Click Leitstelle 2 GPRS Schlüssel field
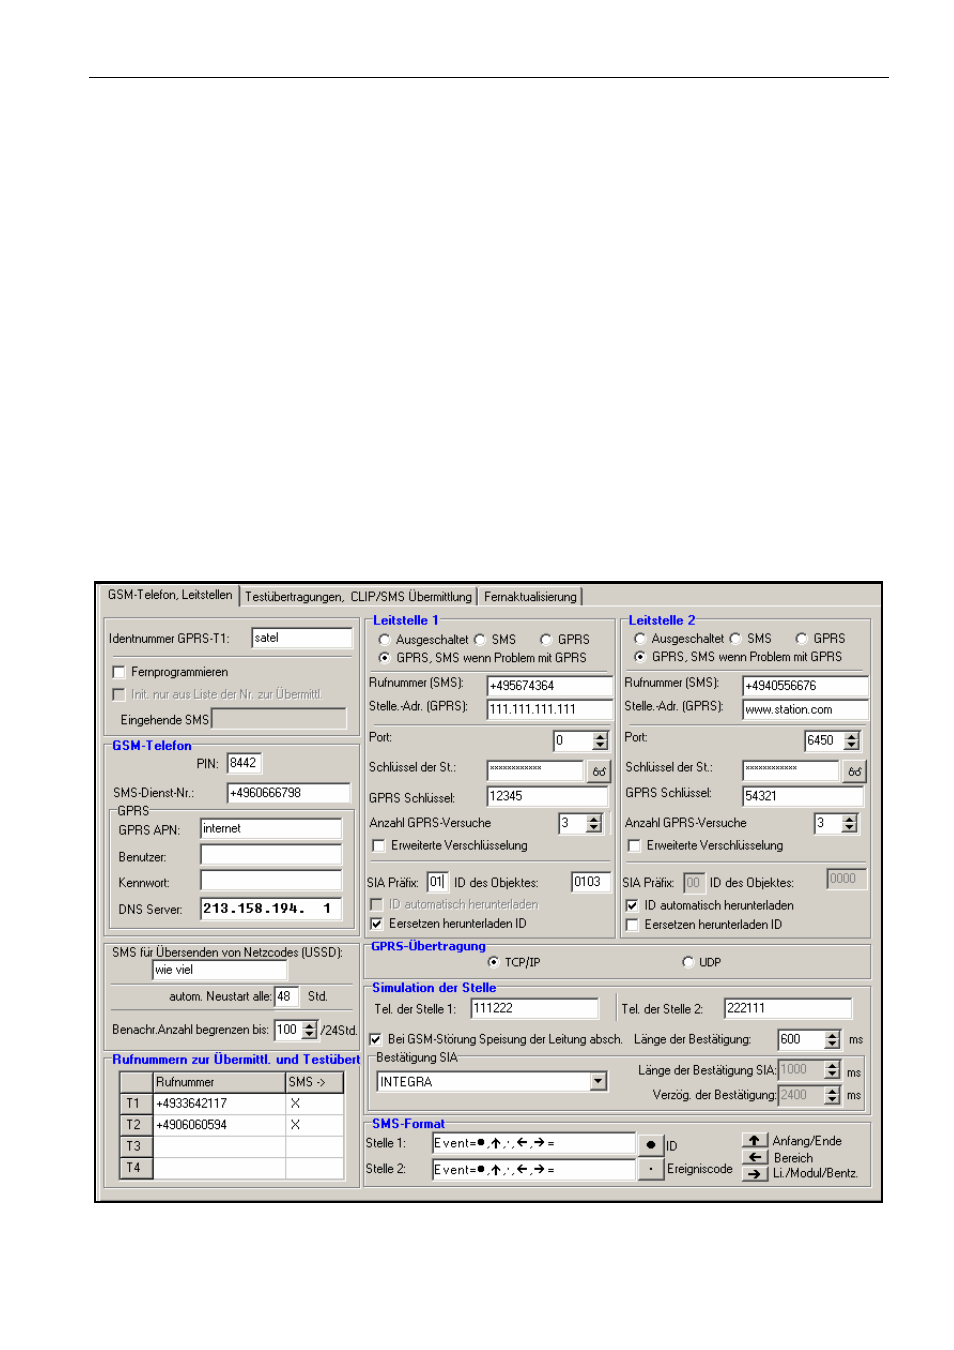Screen dimensions: 954x1350 [802, 796]
